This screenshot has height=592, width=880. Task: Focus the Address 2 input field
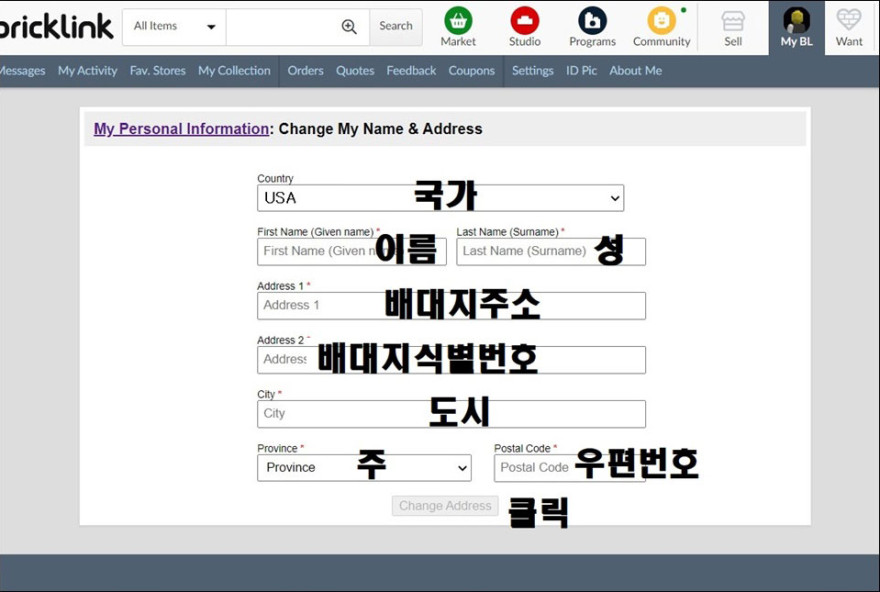tap(451, 360)
